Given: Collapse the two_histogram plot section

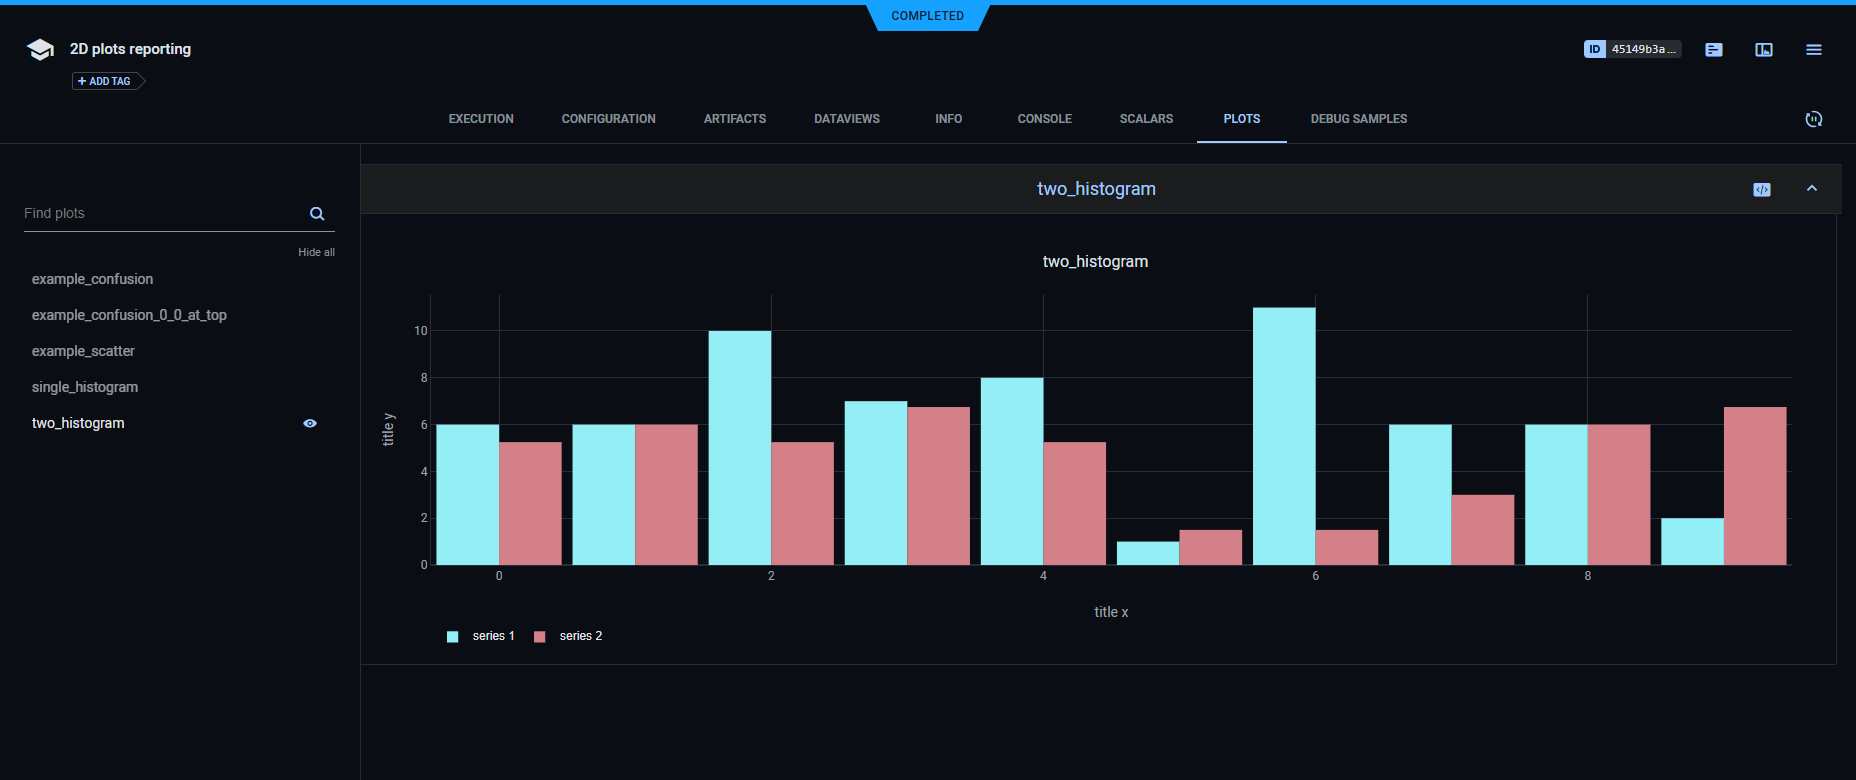Looking at the screenshot, I should point(1811,189).
